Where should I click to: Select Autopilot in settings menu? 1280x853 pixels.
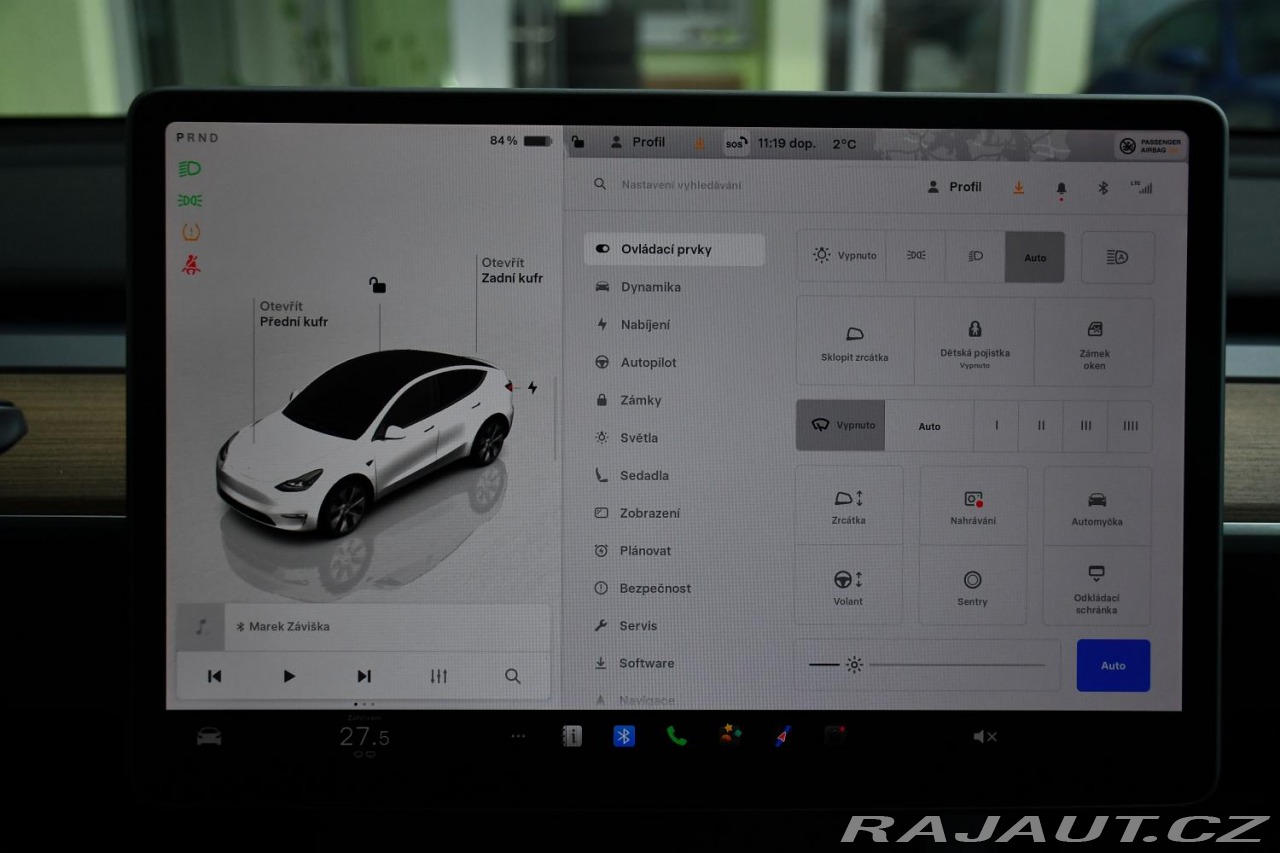(648, 362)
